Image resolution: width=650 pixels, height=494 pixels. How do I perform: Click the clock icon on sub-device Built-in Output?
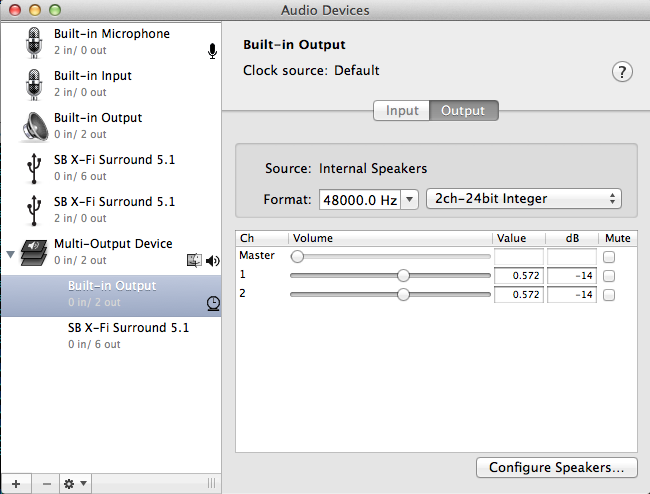pos(213,303)
